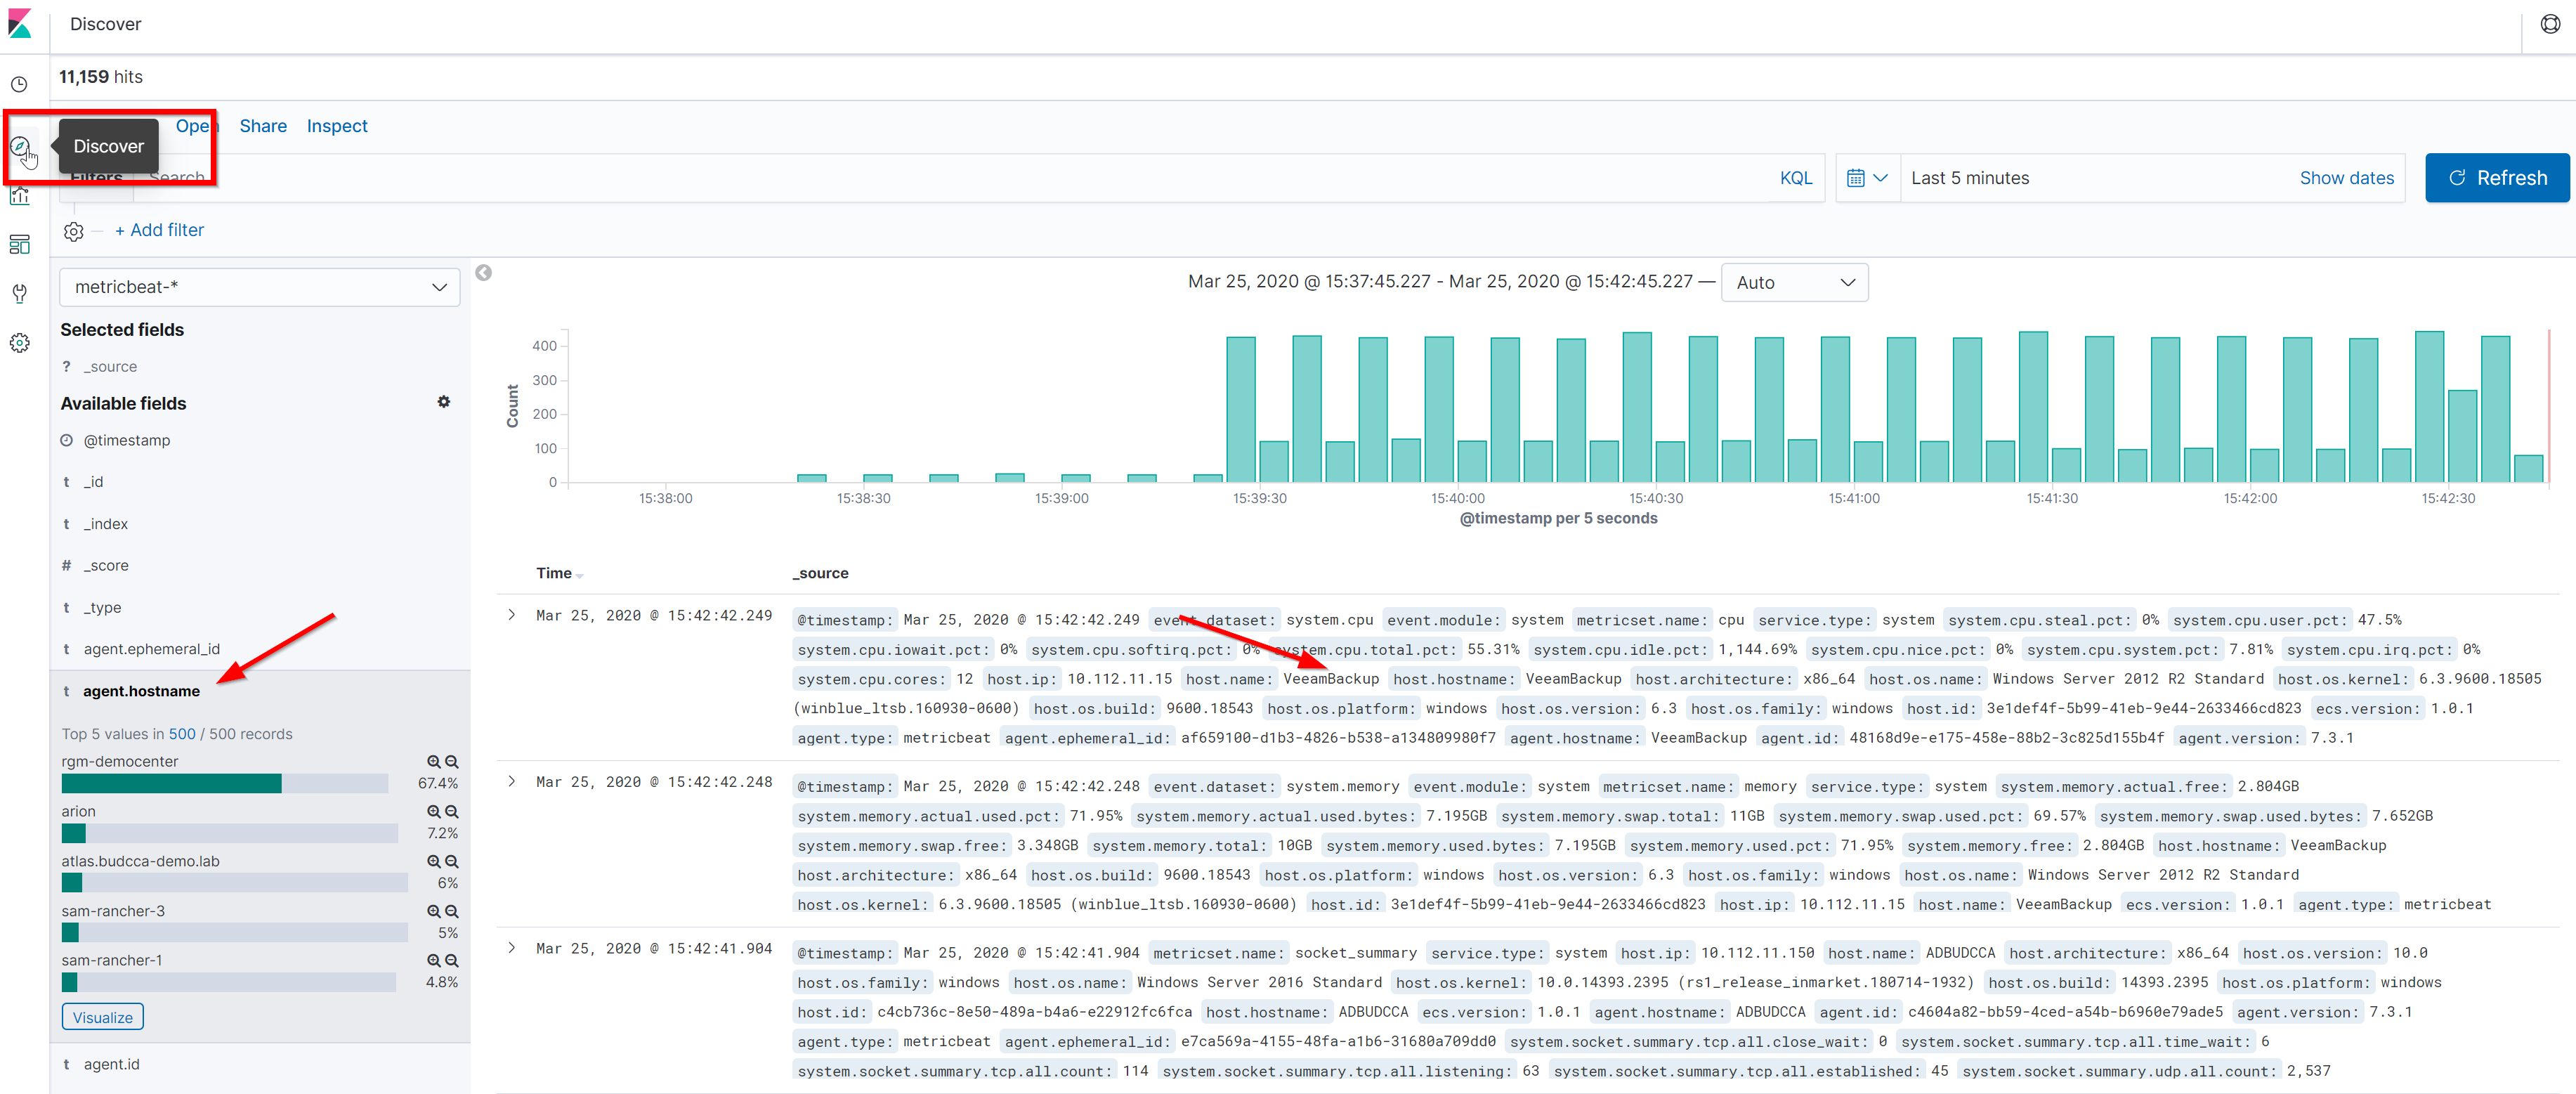Click Add filter link
Screen dimensions: 2576x1094
point(159,231)
